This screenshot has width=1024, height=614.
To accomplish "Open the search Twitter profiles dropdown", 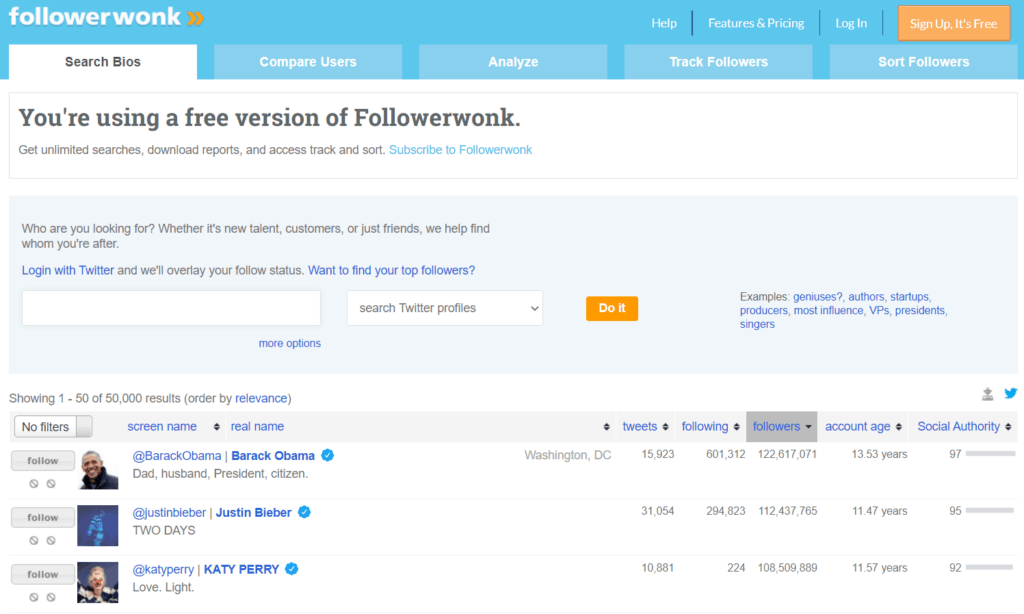I will 444,308.
